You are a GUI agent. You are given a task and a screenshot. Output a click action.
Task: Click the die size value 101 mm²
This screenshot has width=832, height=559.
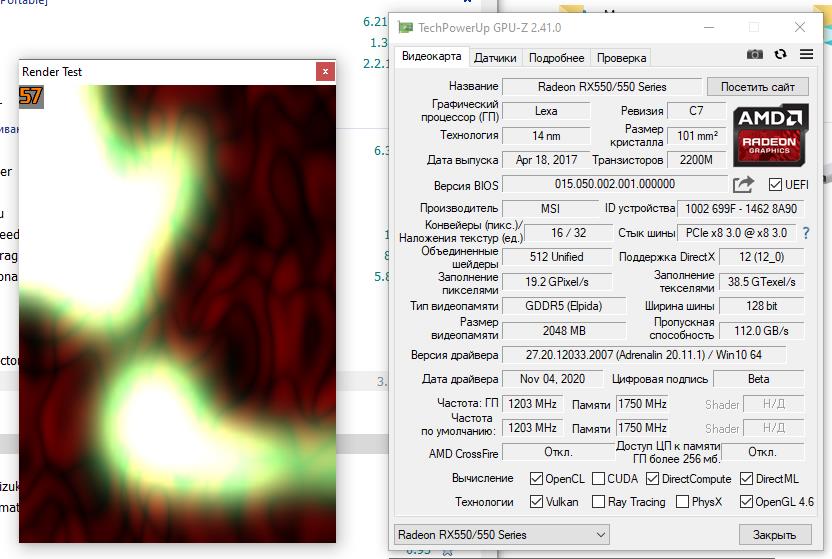697,136
